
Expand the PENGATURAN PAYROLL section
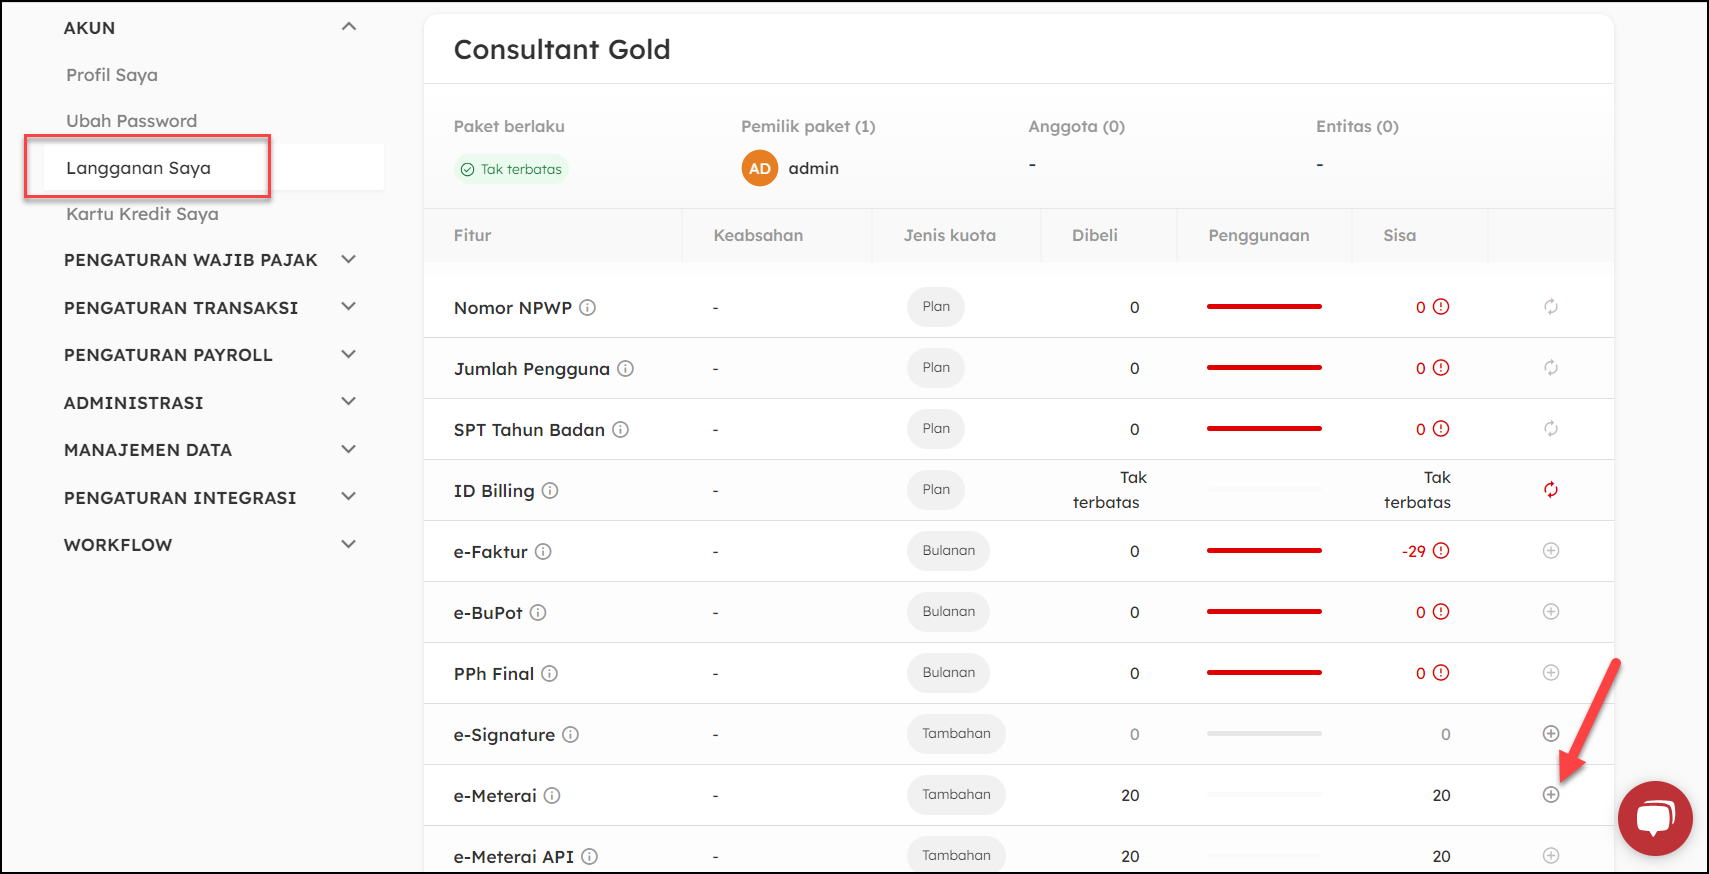point(348,355)
